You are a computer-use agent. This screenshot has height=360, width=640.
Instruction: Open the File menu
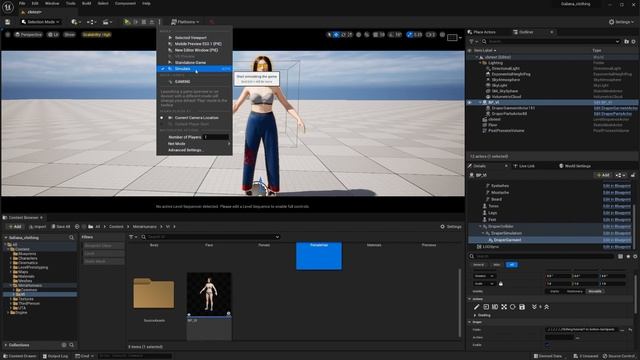point(22,3)
